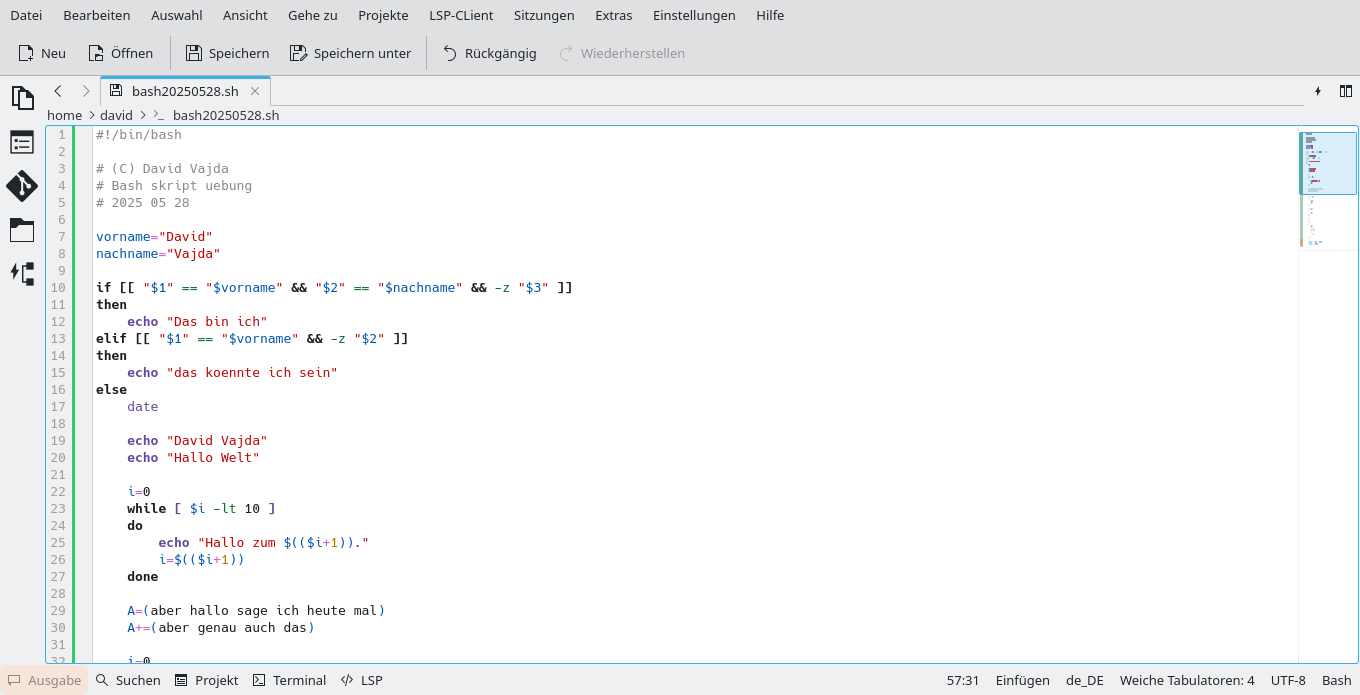Show the Terminal panel
The height and width of the screenshot is (695, 1360).
pyautogui.click(x=289, y=680)
